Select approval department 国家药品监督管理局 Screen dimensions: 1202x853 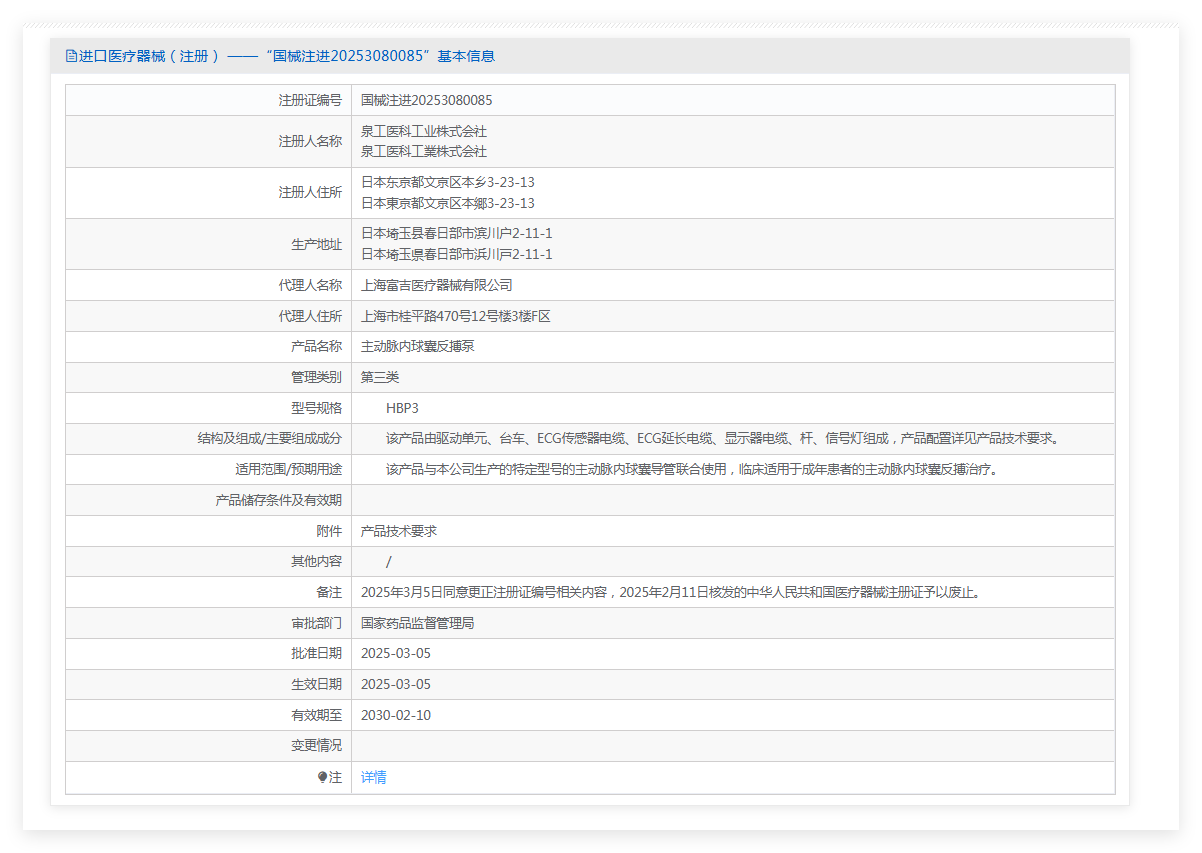pyautogui.click(x=418, y=623)
